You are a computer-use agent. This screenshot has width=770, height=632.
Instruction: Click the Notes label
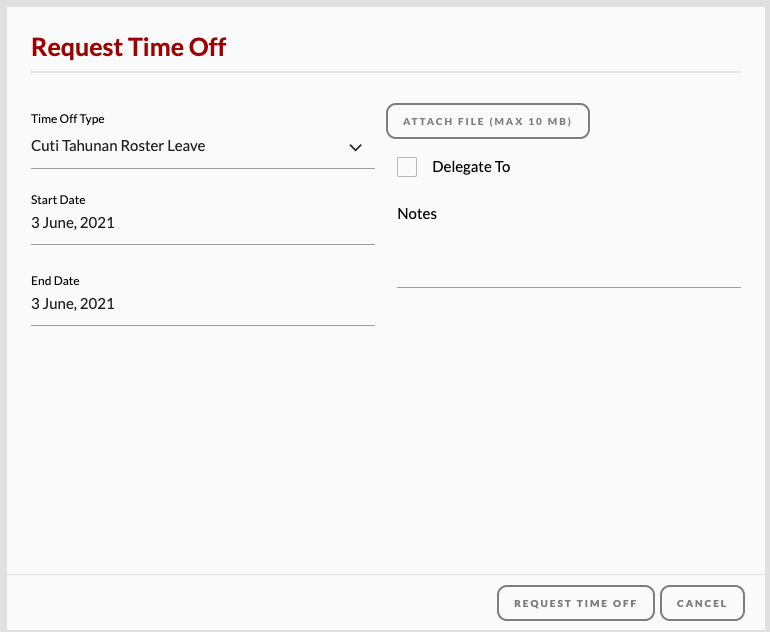[x=417, y=214]
